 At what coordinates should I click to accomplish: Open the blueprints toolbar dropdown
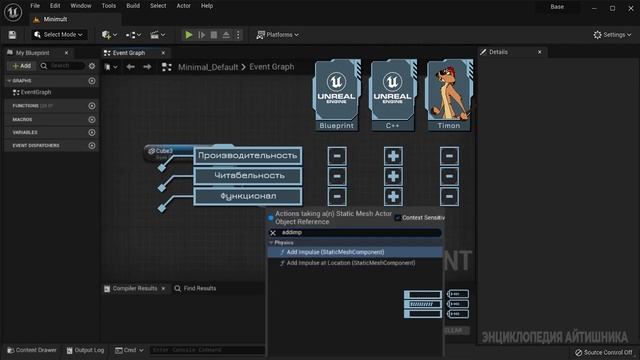tap(133, 35)
